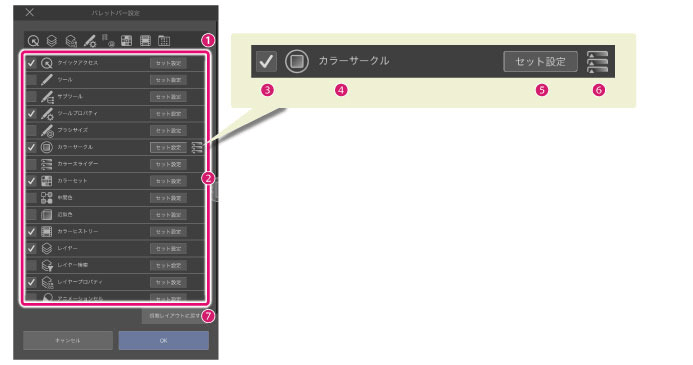Image resolution: width=693 pixels, height=365 pixels.
Task: Click the 近似色 row icon
Action: 46,214
